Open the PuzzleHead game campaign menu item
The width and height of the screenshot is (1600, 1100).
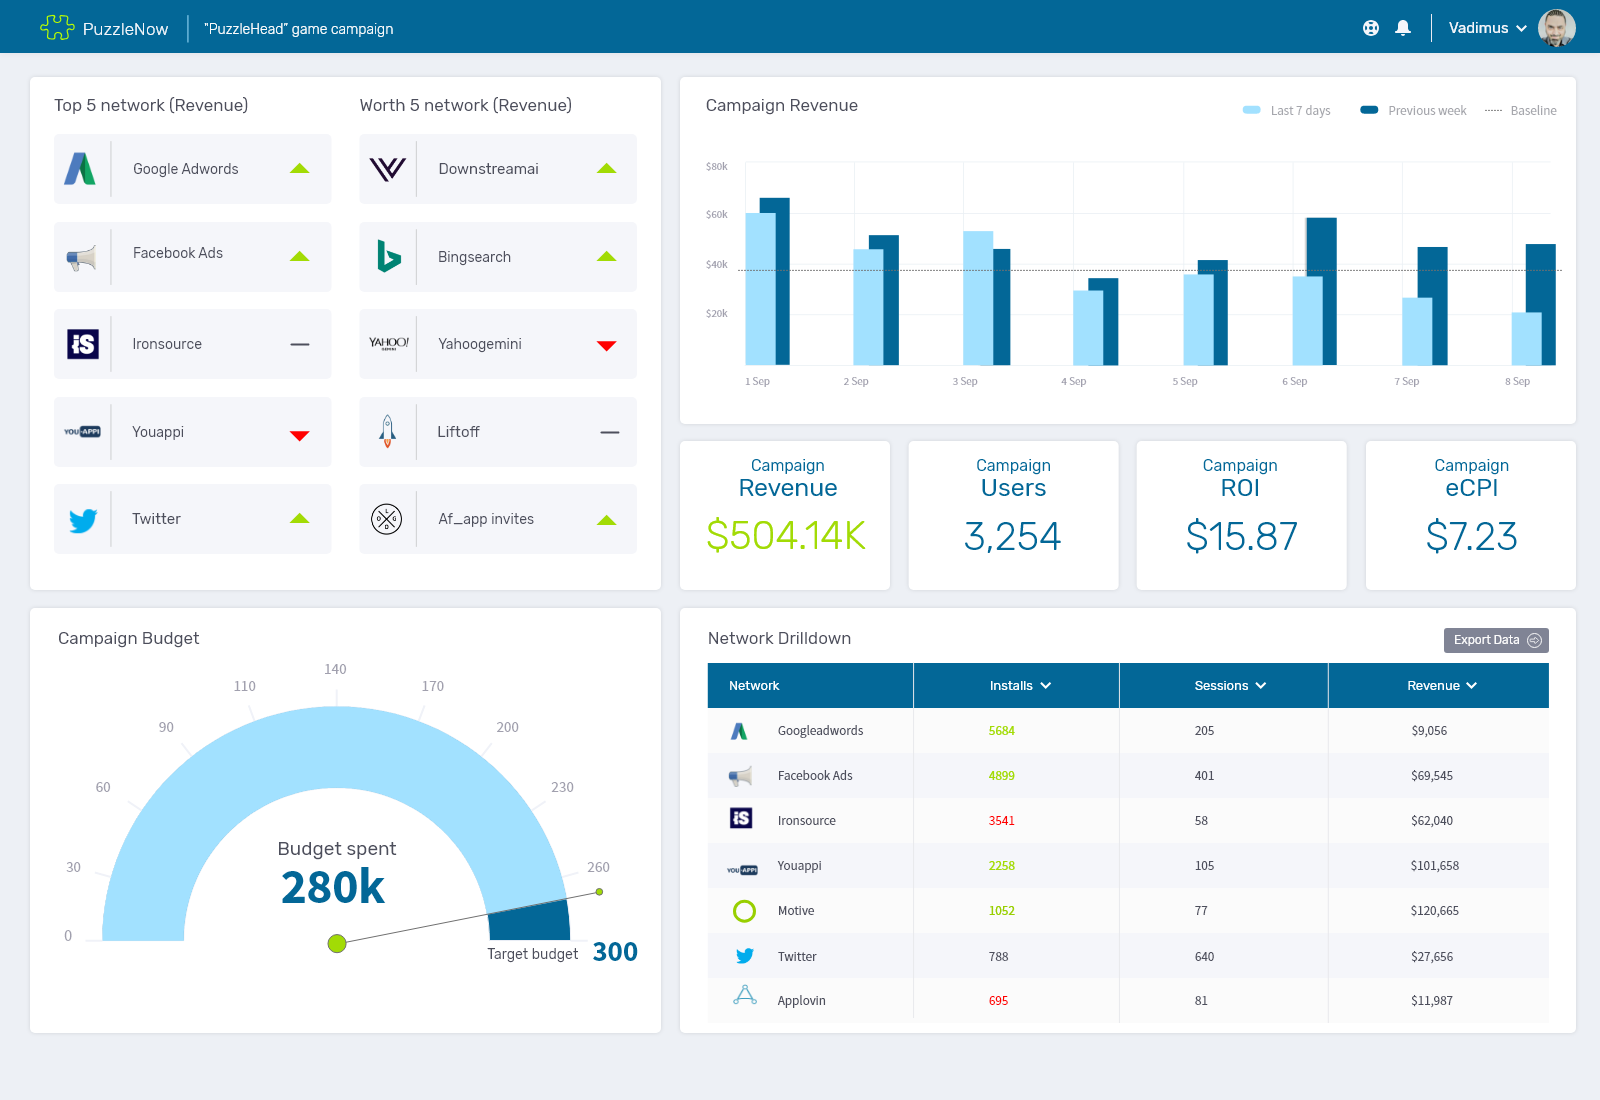pyautogui.click(x=297, y=28)
